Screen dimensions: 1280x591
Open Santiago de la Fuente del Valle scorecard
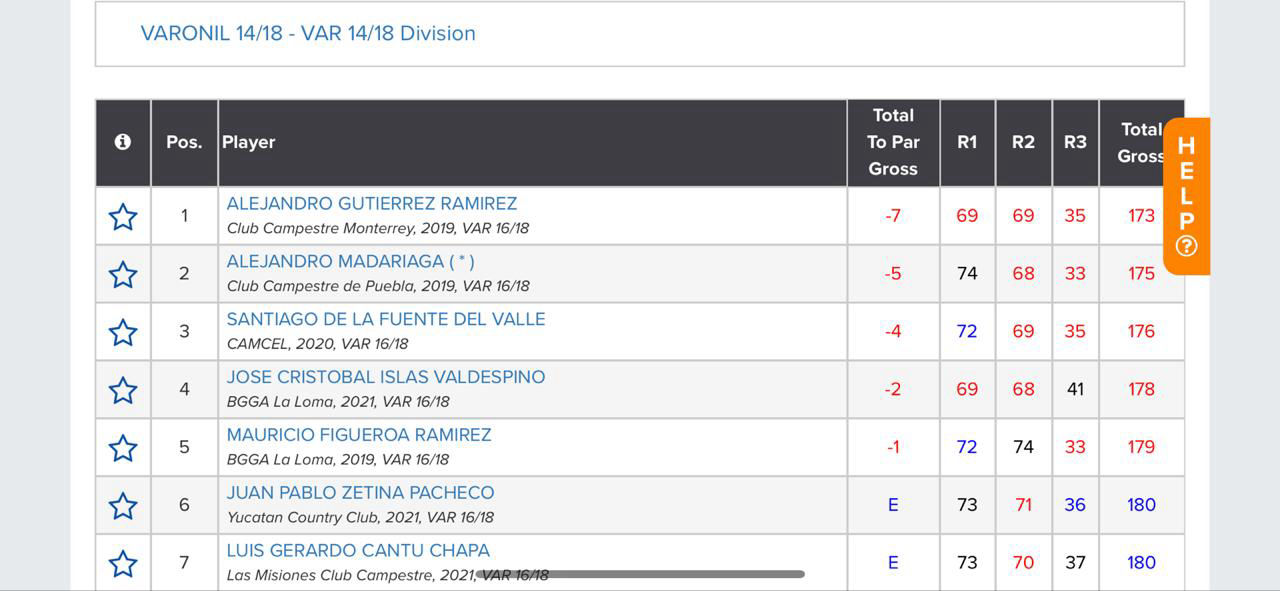tap(386, 319)
